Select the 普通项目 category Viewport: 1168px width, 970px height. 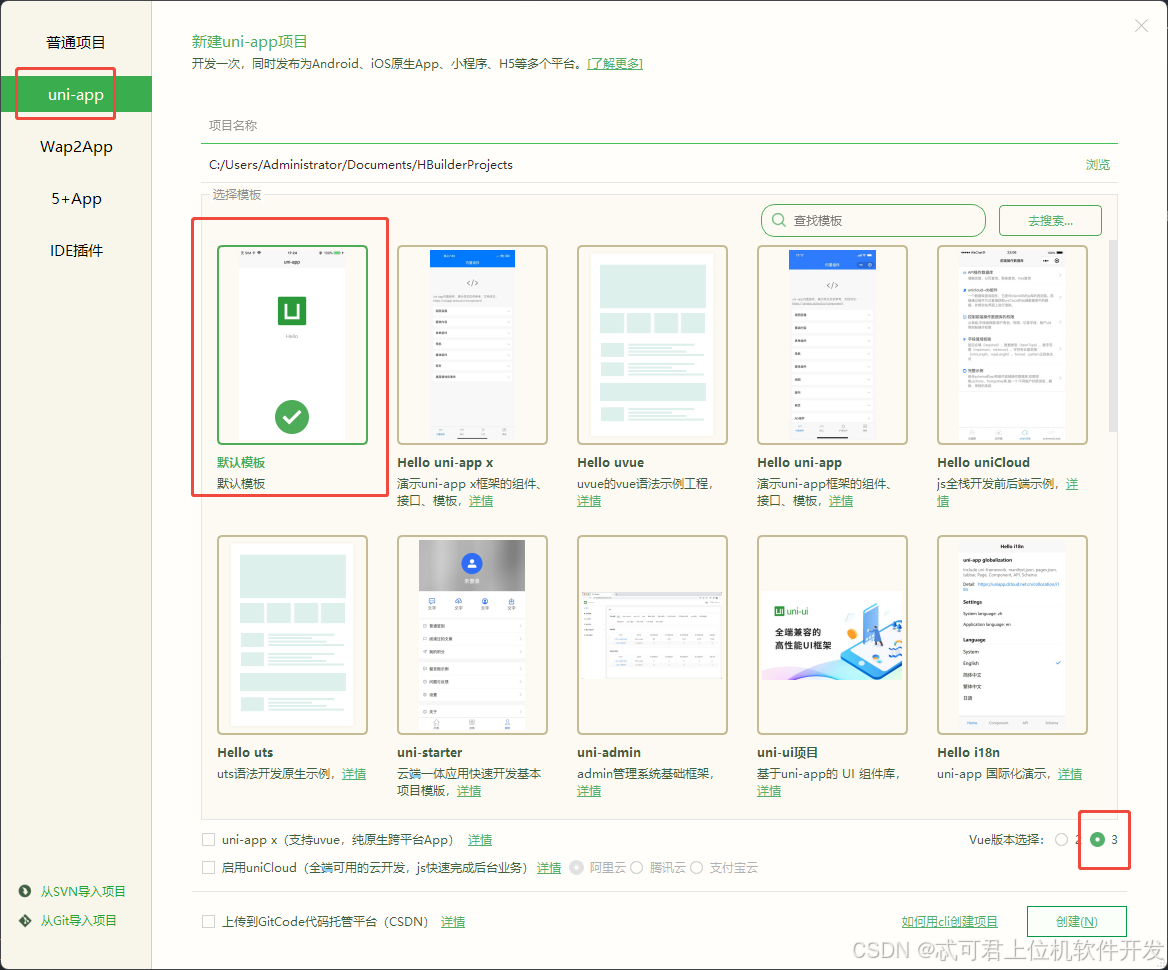click(x=76, y=42)
